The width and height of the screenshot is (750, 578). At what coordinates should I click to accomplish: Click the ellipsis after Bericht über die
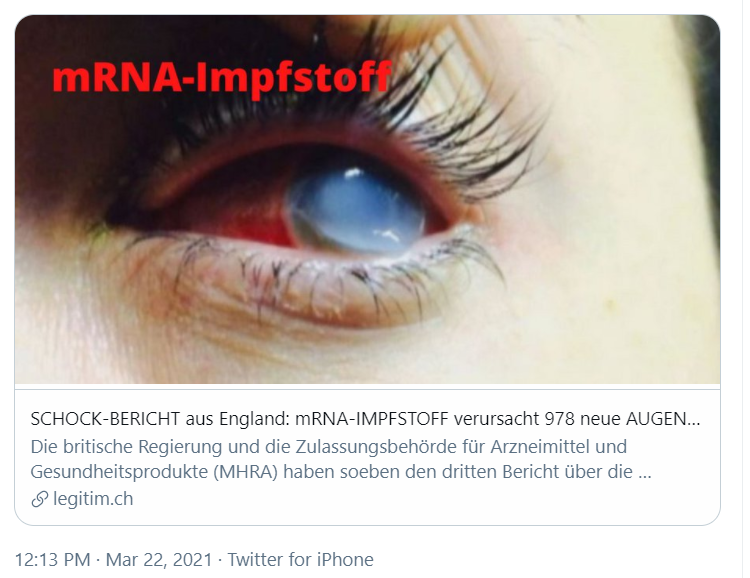click(x=645, y=472)
